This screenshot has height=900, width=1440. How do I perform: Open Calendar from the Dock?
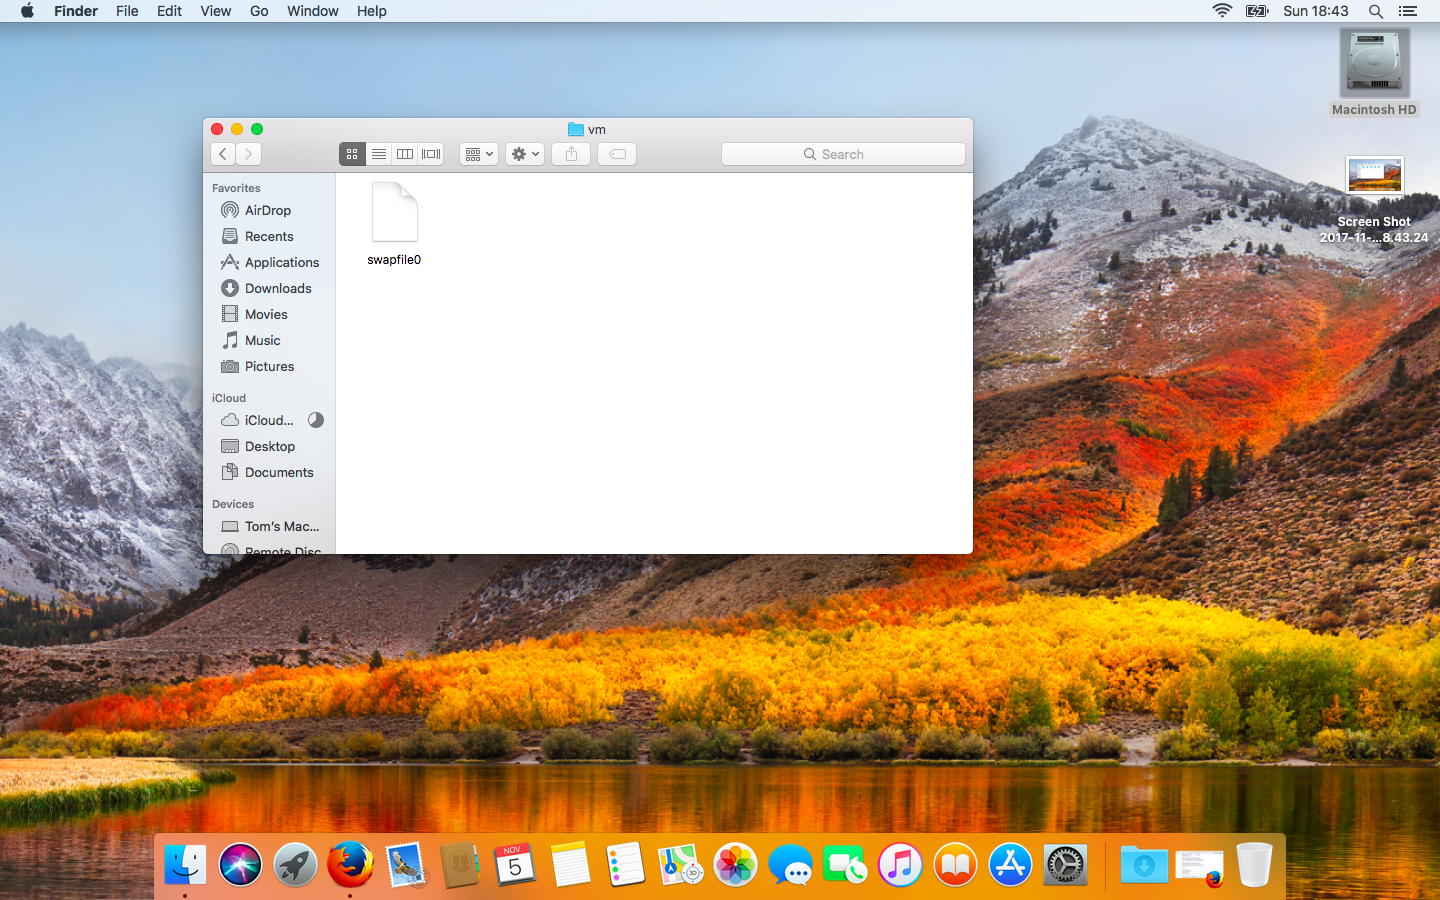coord(515,865)
